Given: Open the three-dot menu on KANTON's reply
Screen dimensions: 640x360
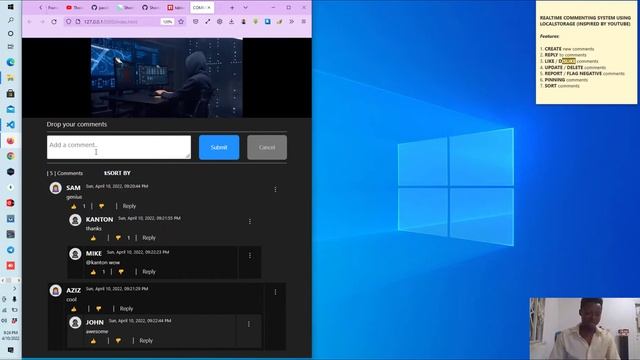Looking at the screenshot, I should 250,221.
